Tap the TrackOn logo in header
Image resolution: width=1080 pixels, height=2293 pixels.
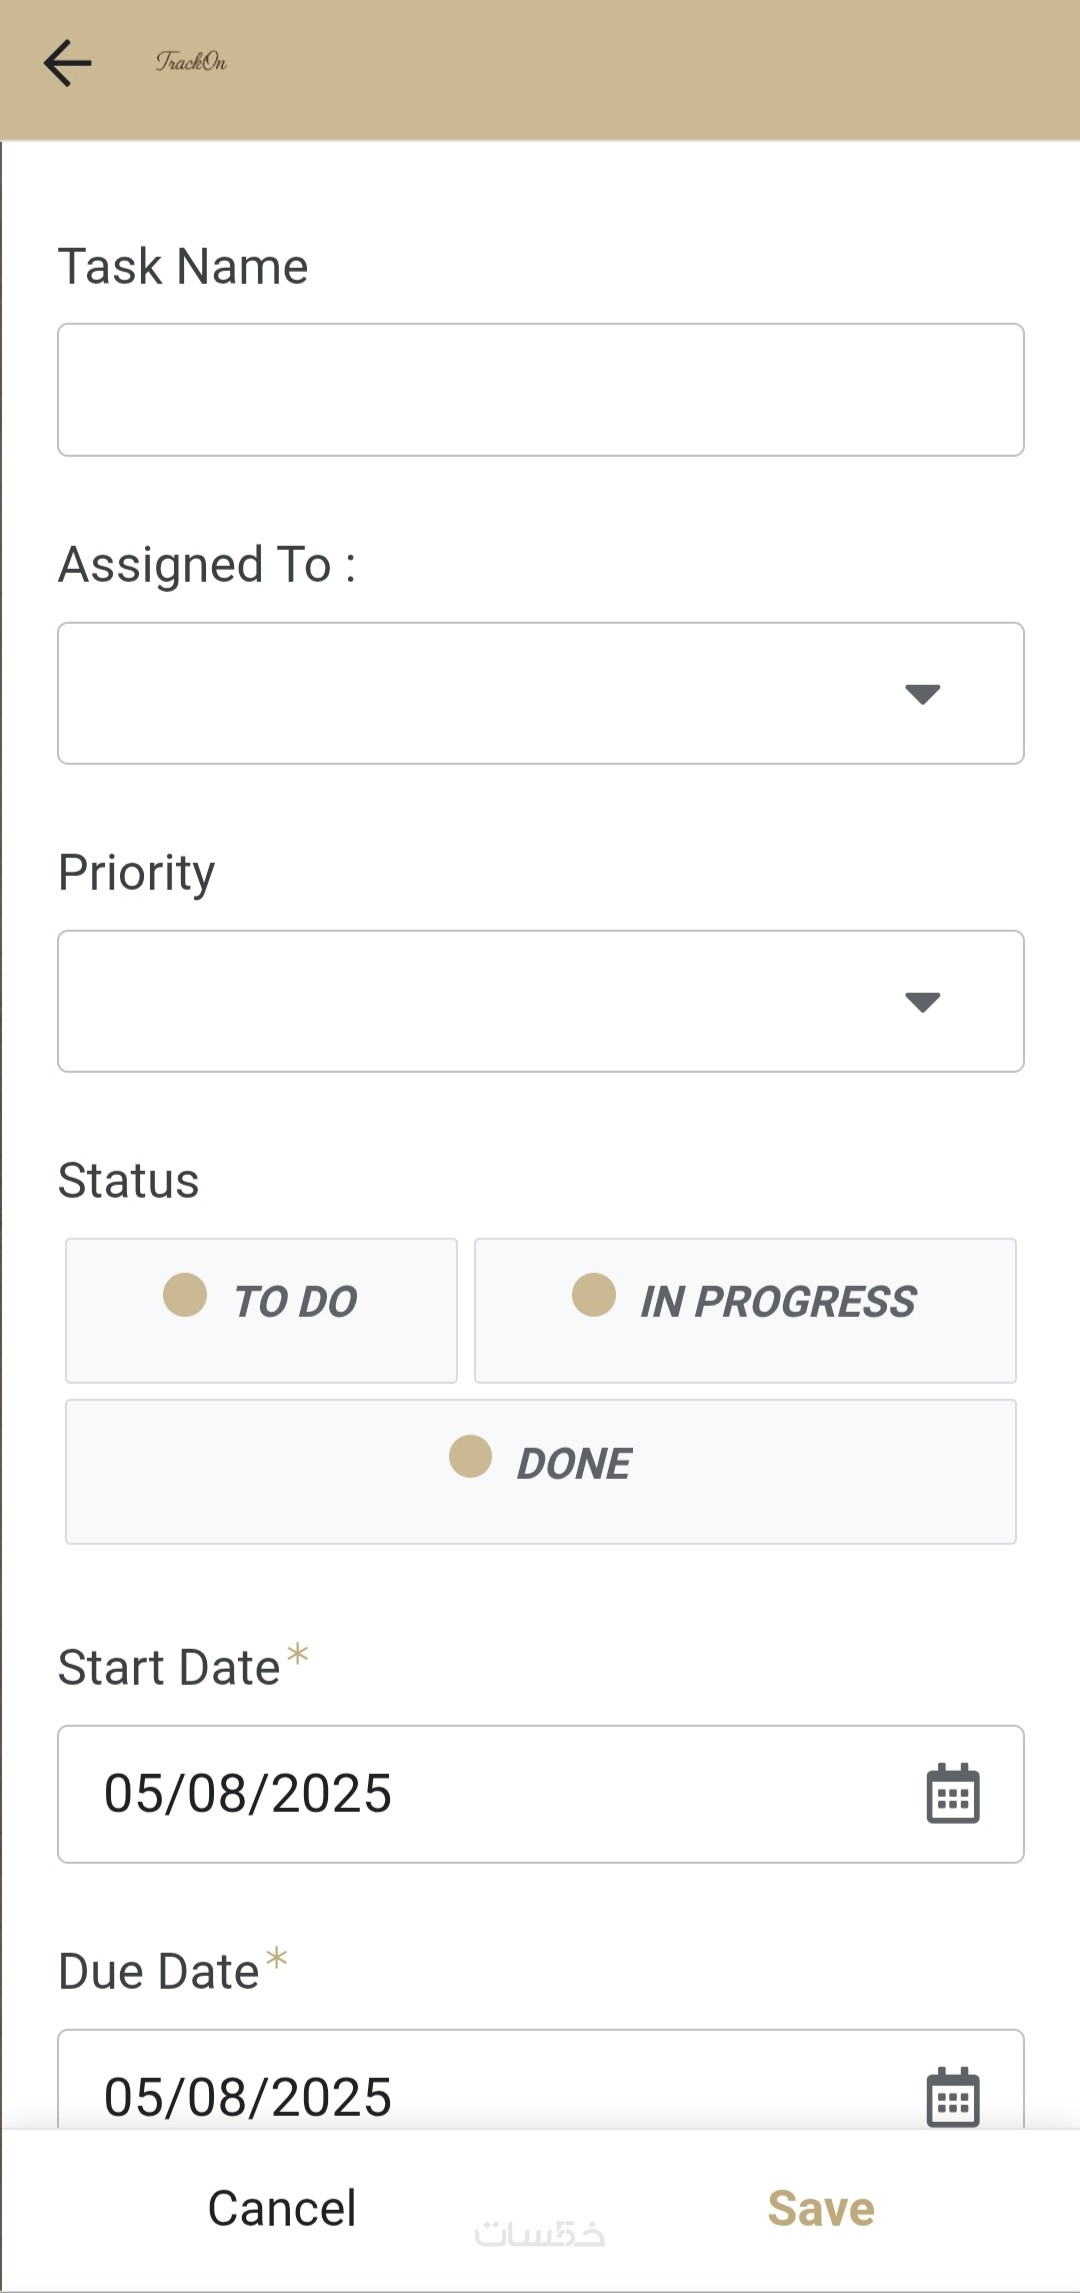[x=191, y=62]
